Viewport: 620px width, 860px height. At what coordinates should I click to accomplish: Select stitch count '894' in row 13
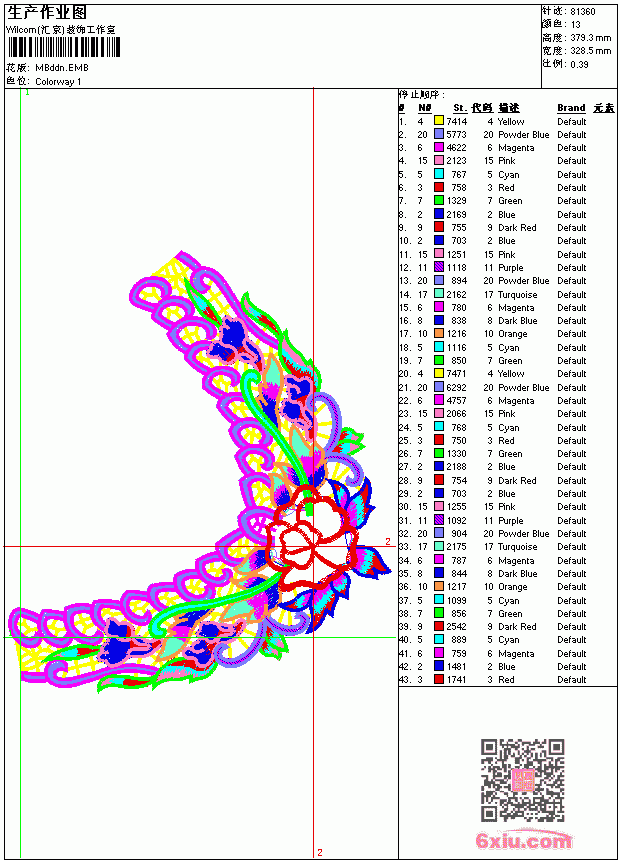[x=459, y=280]
